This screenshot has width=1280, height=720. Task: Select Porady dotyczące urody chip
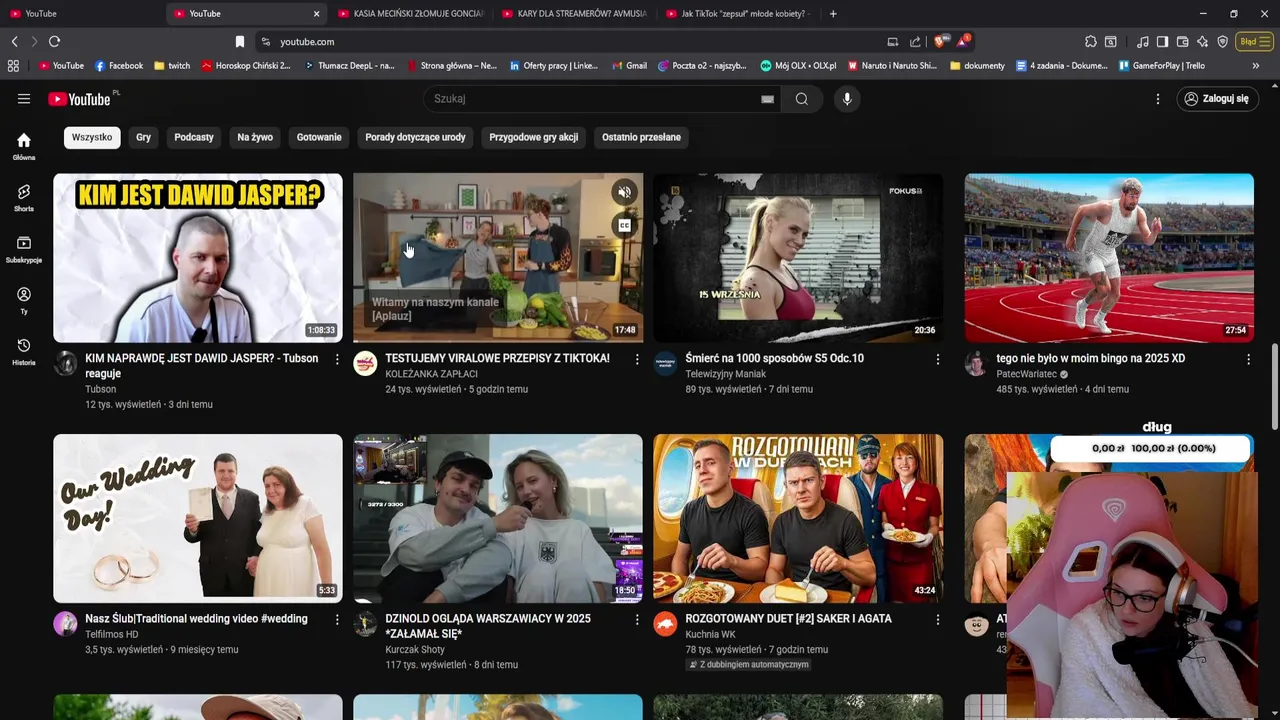(x=415, y=137)
